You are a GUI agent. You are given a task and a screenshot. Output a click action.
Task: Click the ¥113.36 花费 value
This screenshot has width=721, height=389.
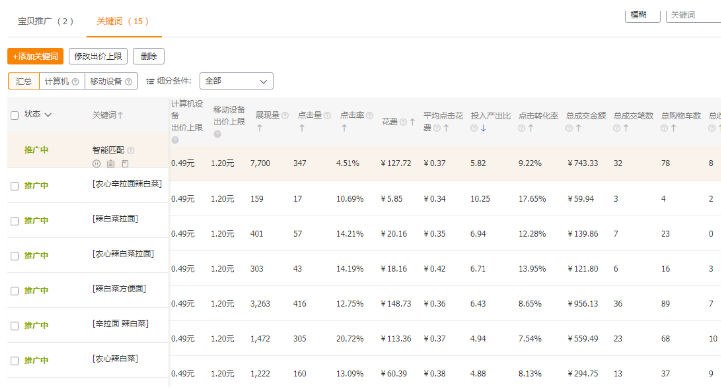pyautogui.click(x=396, y=339)
